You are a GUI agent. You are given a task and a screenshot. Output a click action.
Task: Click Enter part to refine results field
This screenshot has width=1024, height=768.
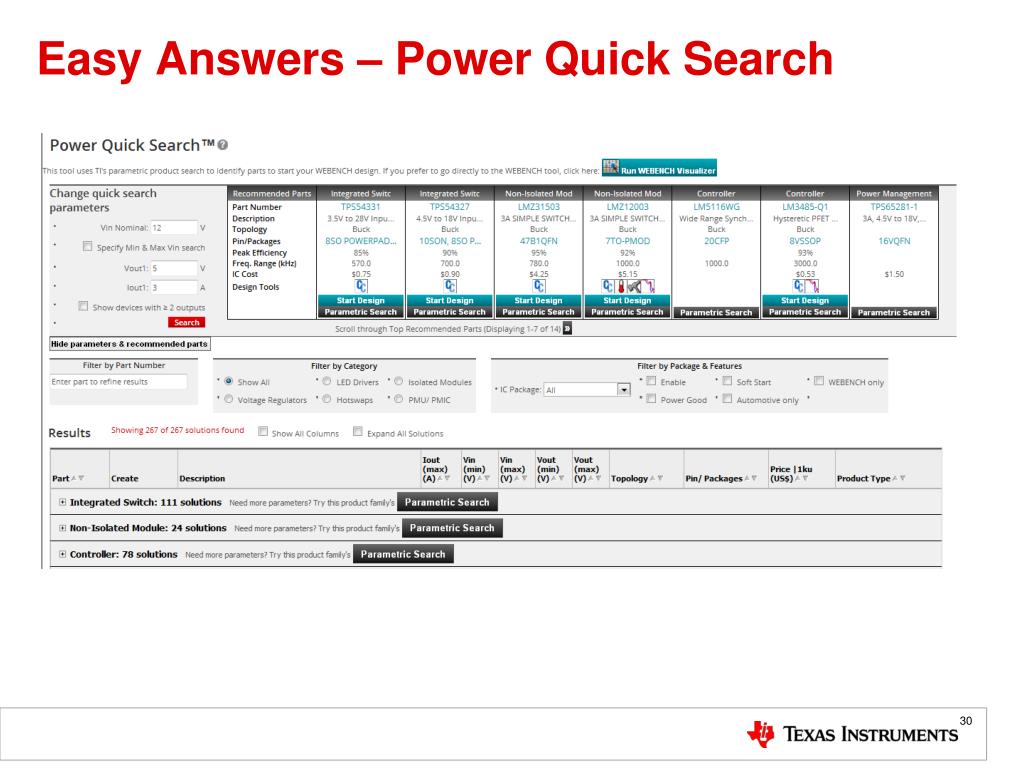(119, 382)
